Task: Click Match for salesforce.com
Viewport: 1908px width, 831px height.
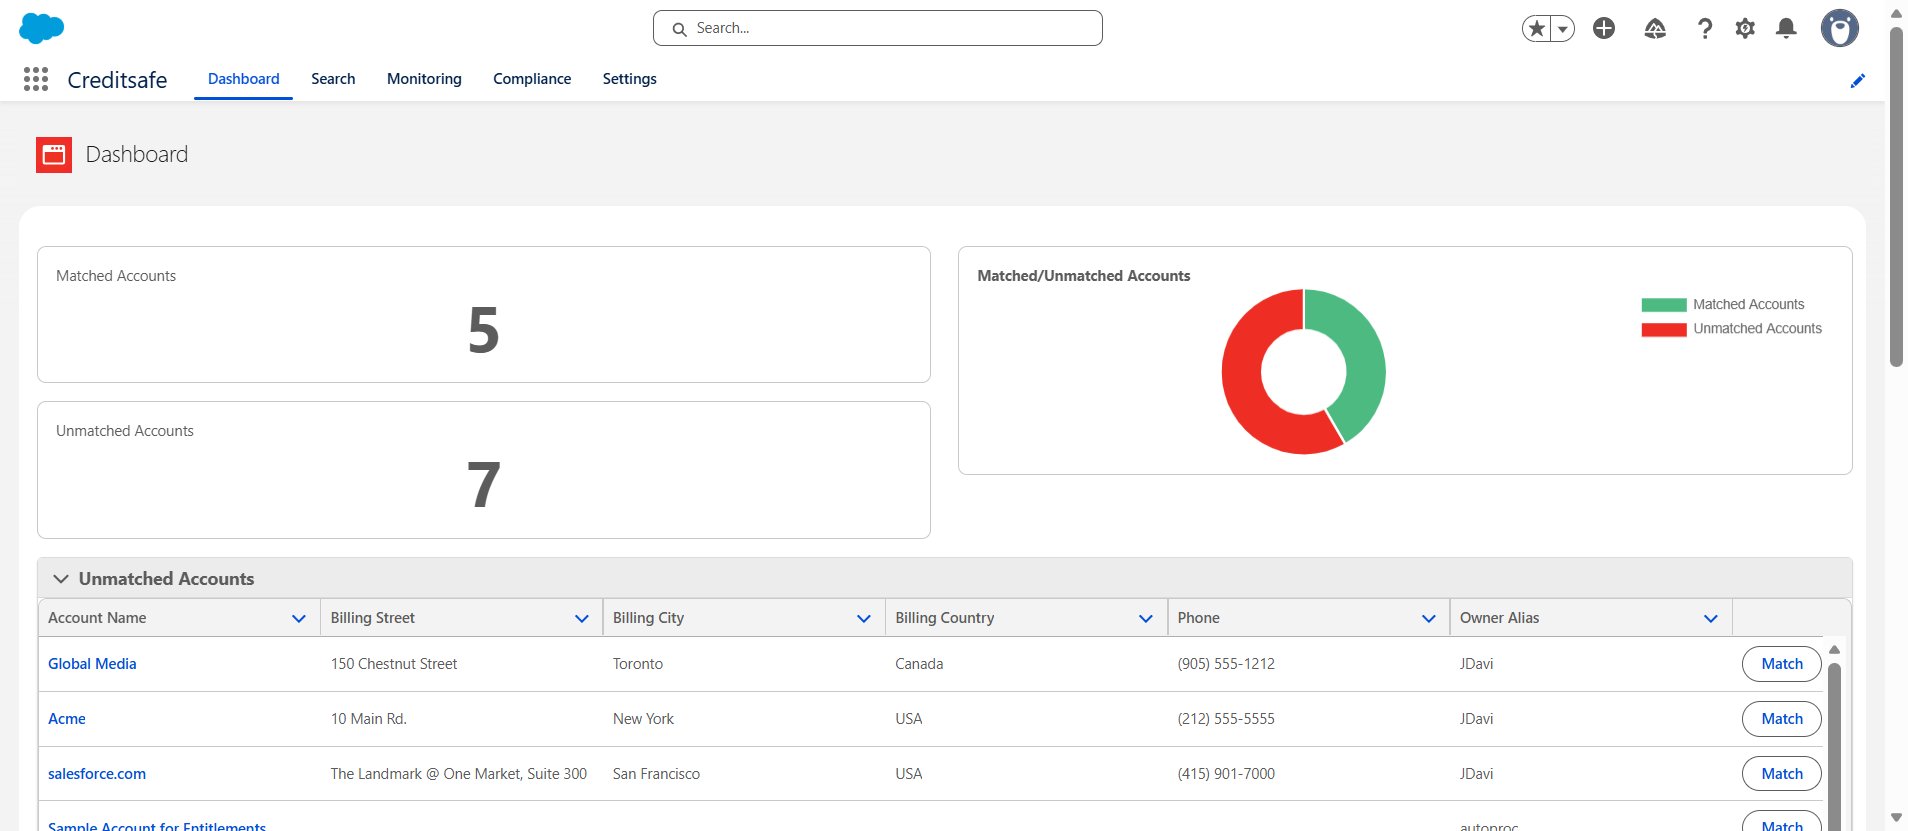Action: point(1782,774)
